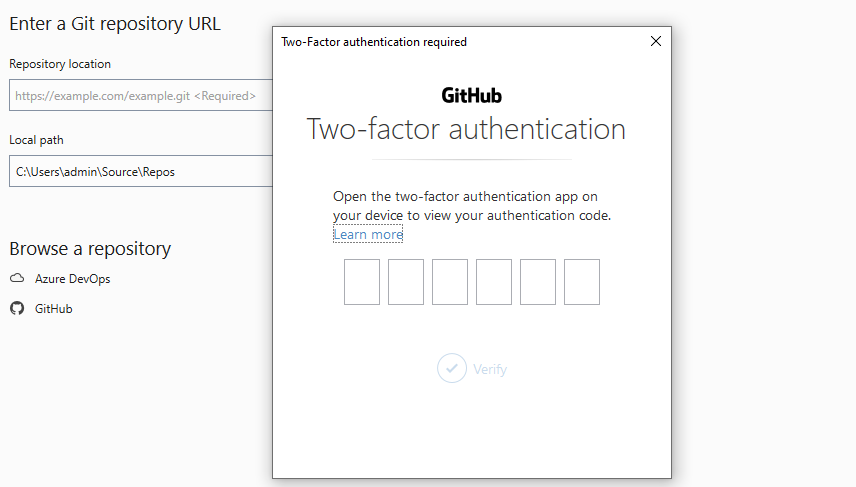The width and height of the screenshot is (856, 487).
Task: Select the sixth authentication code digit box
Action: click(x=582, y=282)
